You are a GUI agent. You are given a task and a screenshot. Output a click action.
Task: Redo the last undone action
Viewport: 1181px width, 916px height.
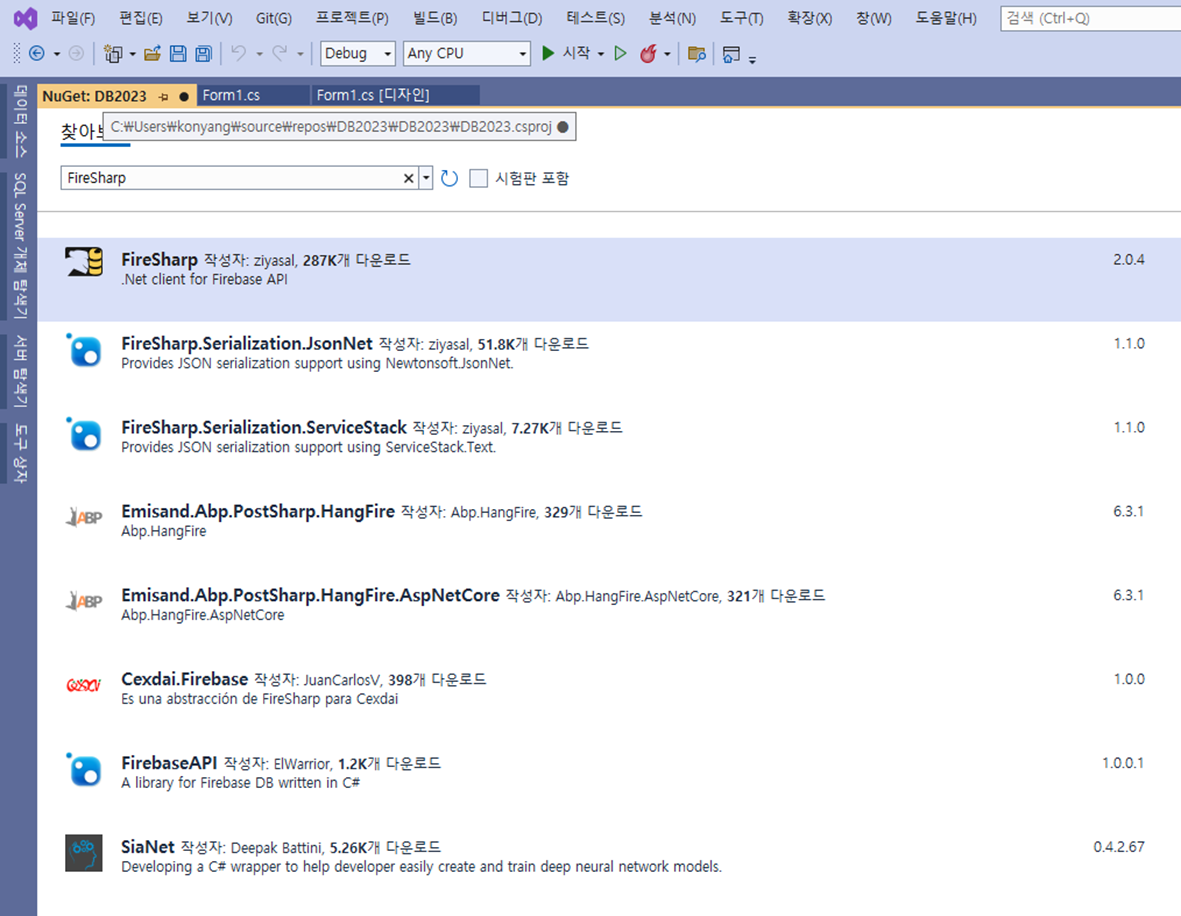click(x=279, y=53)
